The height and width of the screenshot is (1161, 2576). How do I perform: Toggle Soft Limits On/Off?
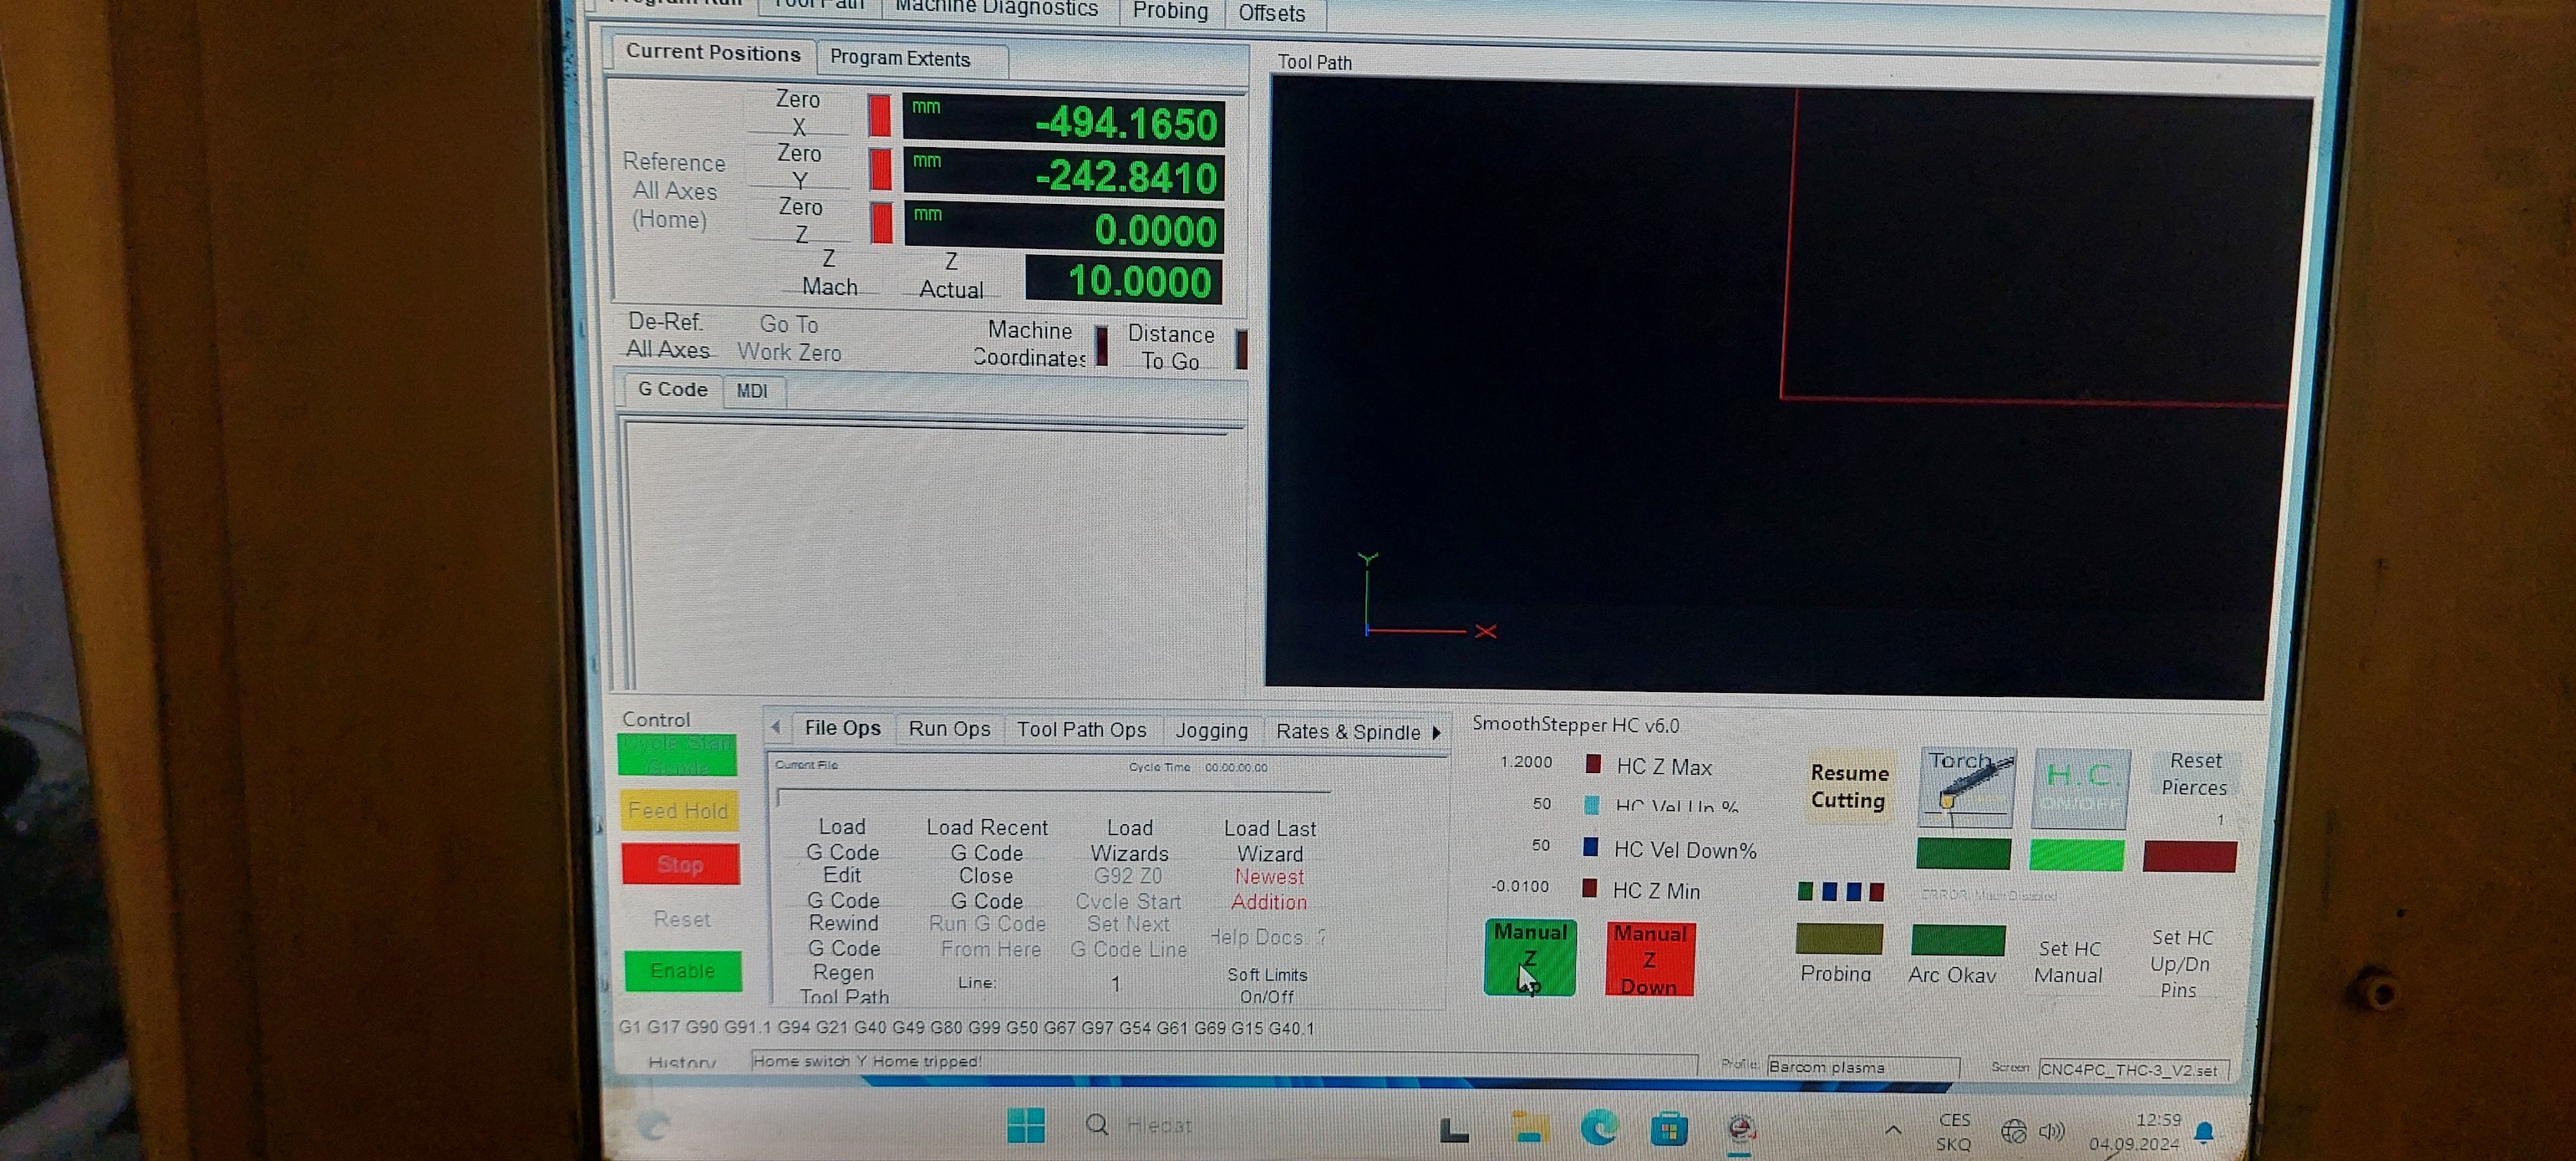[x=1267, y=985]
